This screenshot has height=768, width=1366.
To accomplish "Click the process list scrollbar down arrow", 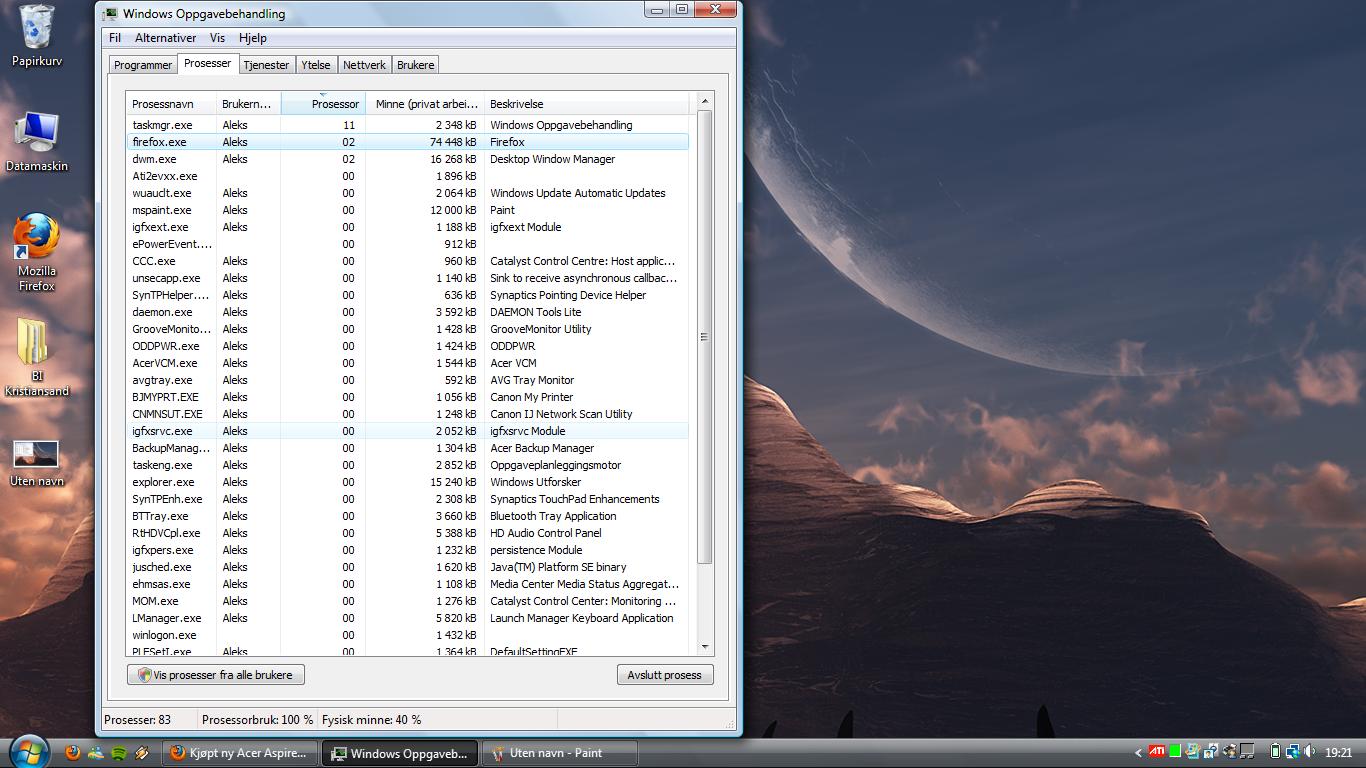I will click(705, 647).
